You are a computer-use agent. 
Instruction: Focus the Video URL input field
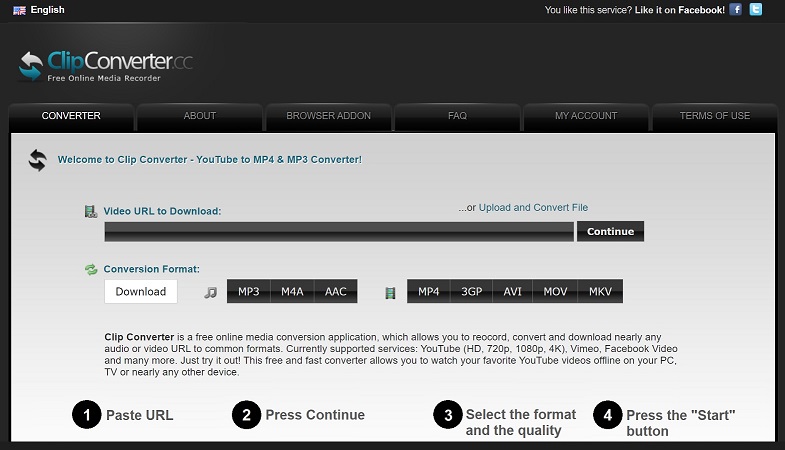pos(339,232)
